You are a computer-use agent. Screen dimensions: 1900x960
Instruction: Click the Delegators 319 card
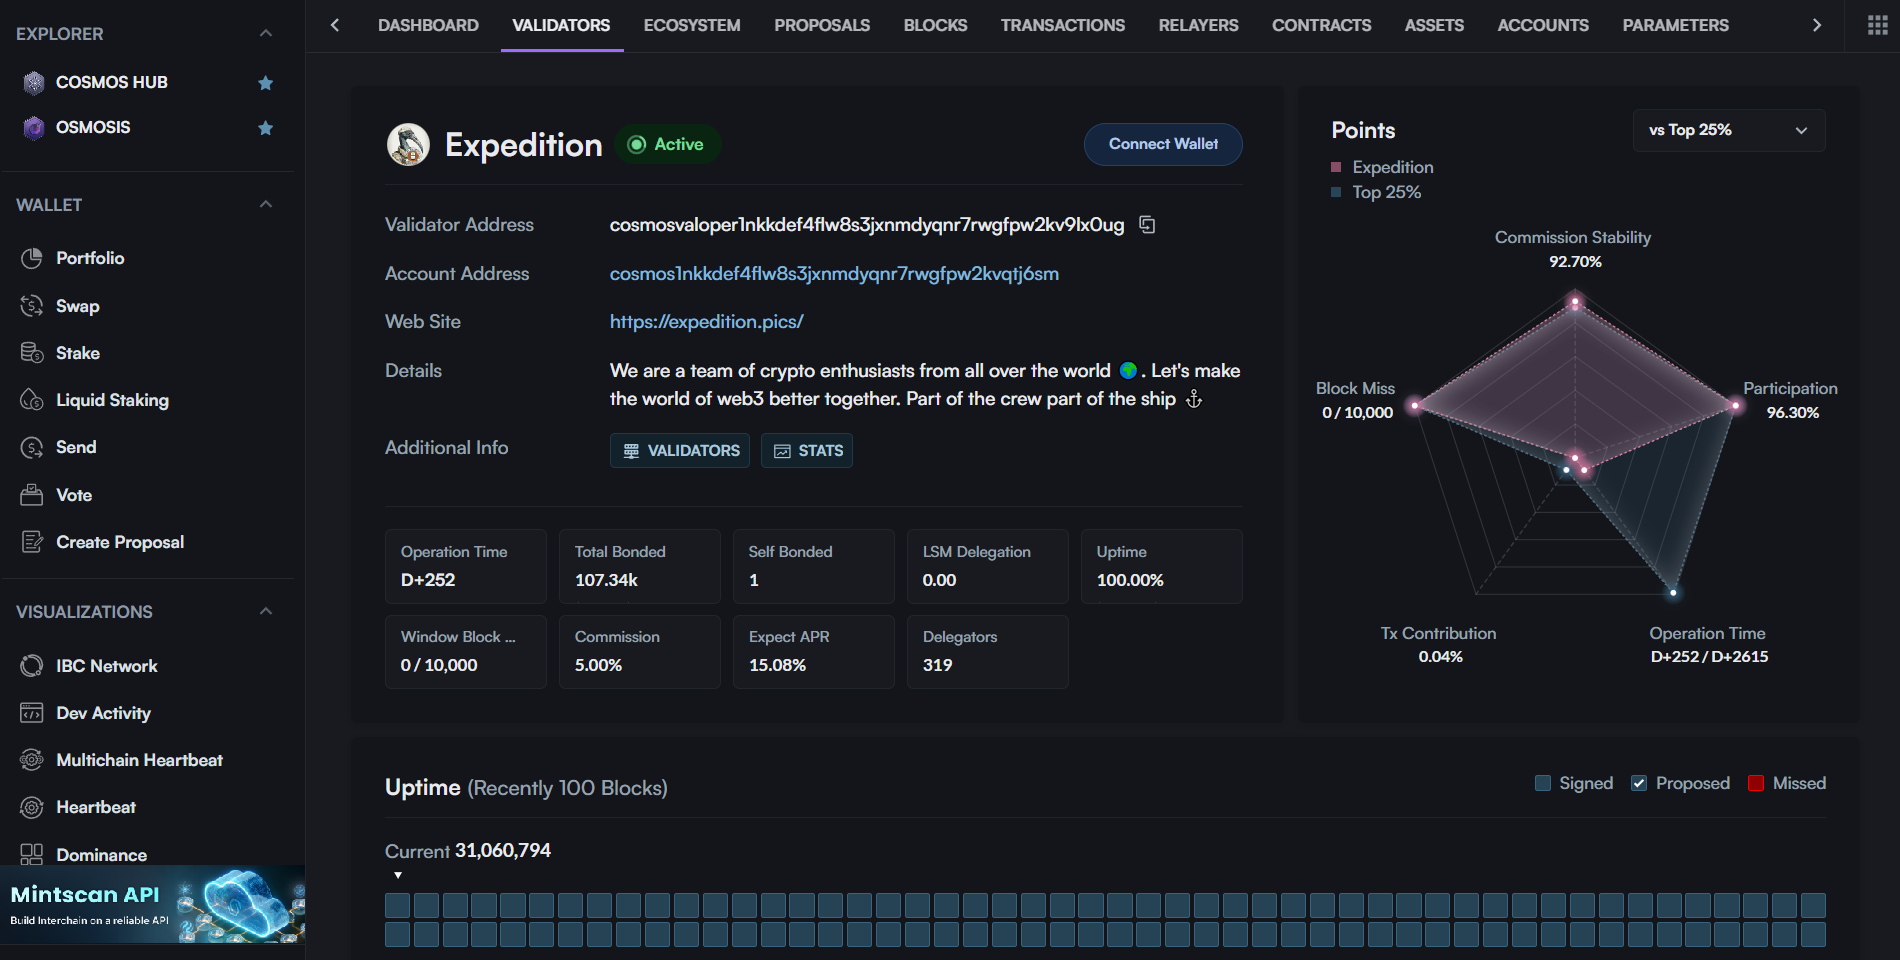pyautogui.click(x=988, y=652)
